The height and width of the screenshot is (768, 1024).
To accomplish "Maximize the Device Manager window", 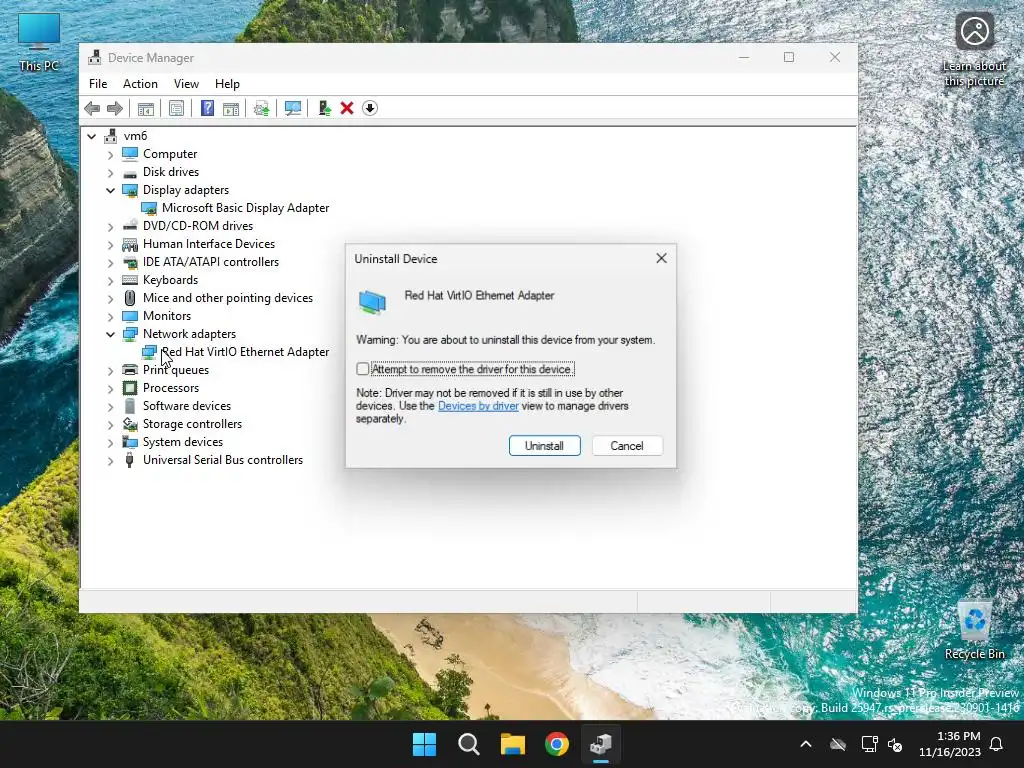I will (x=789, y=57).
